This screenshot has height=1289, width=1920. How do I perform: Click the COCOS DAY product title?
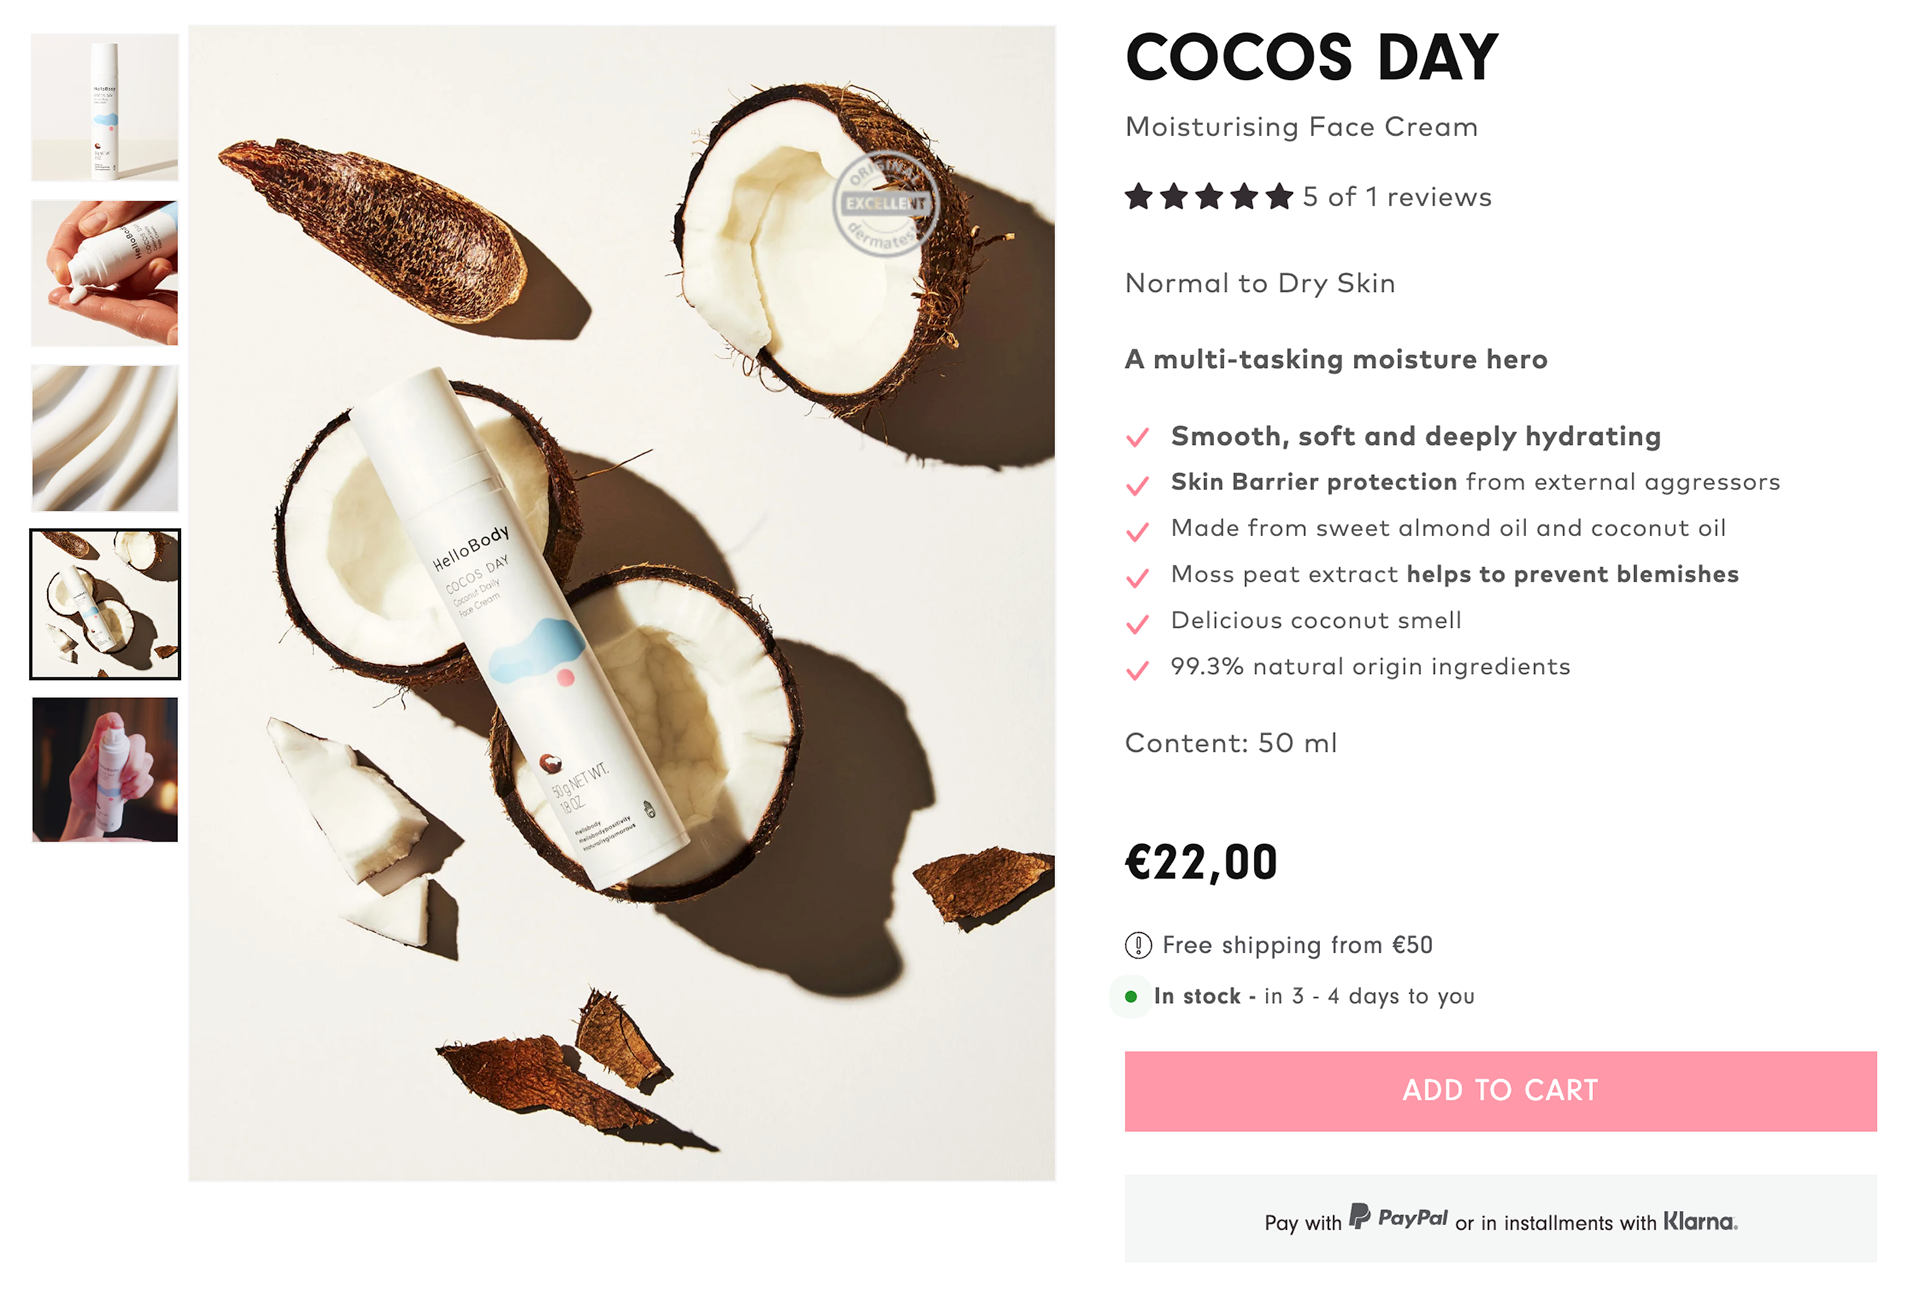coord(1311,57)
